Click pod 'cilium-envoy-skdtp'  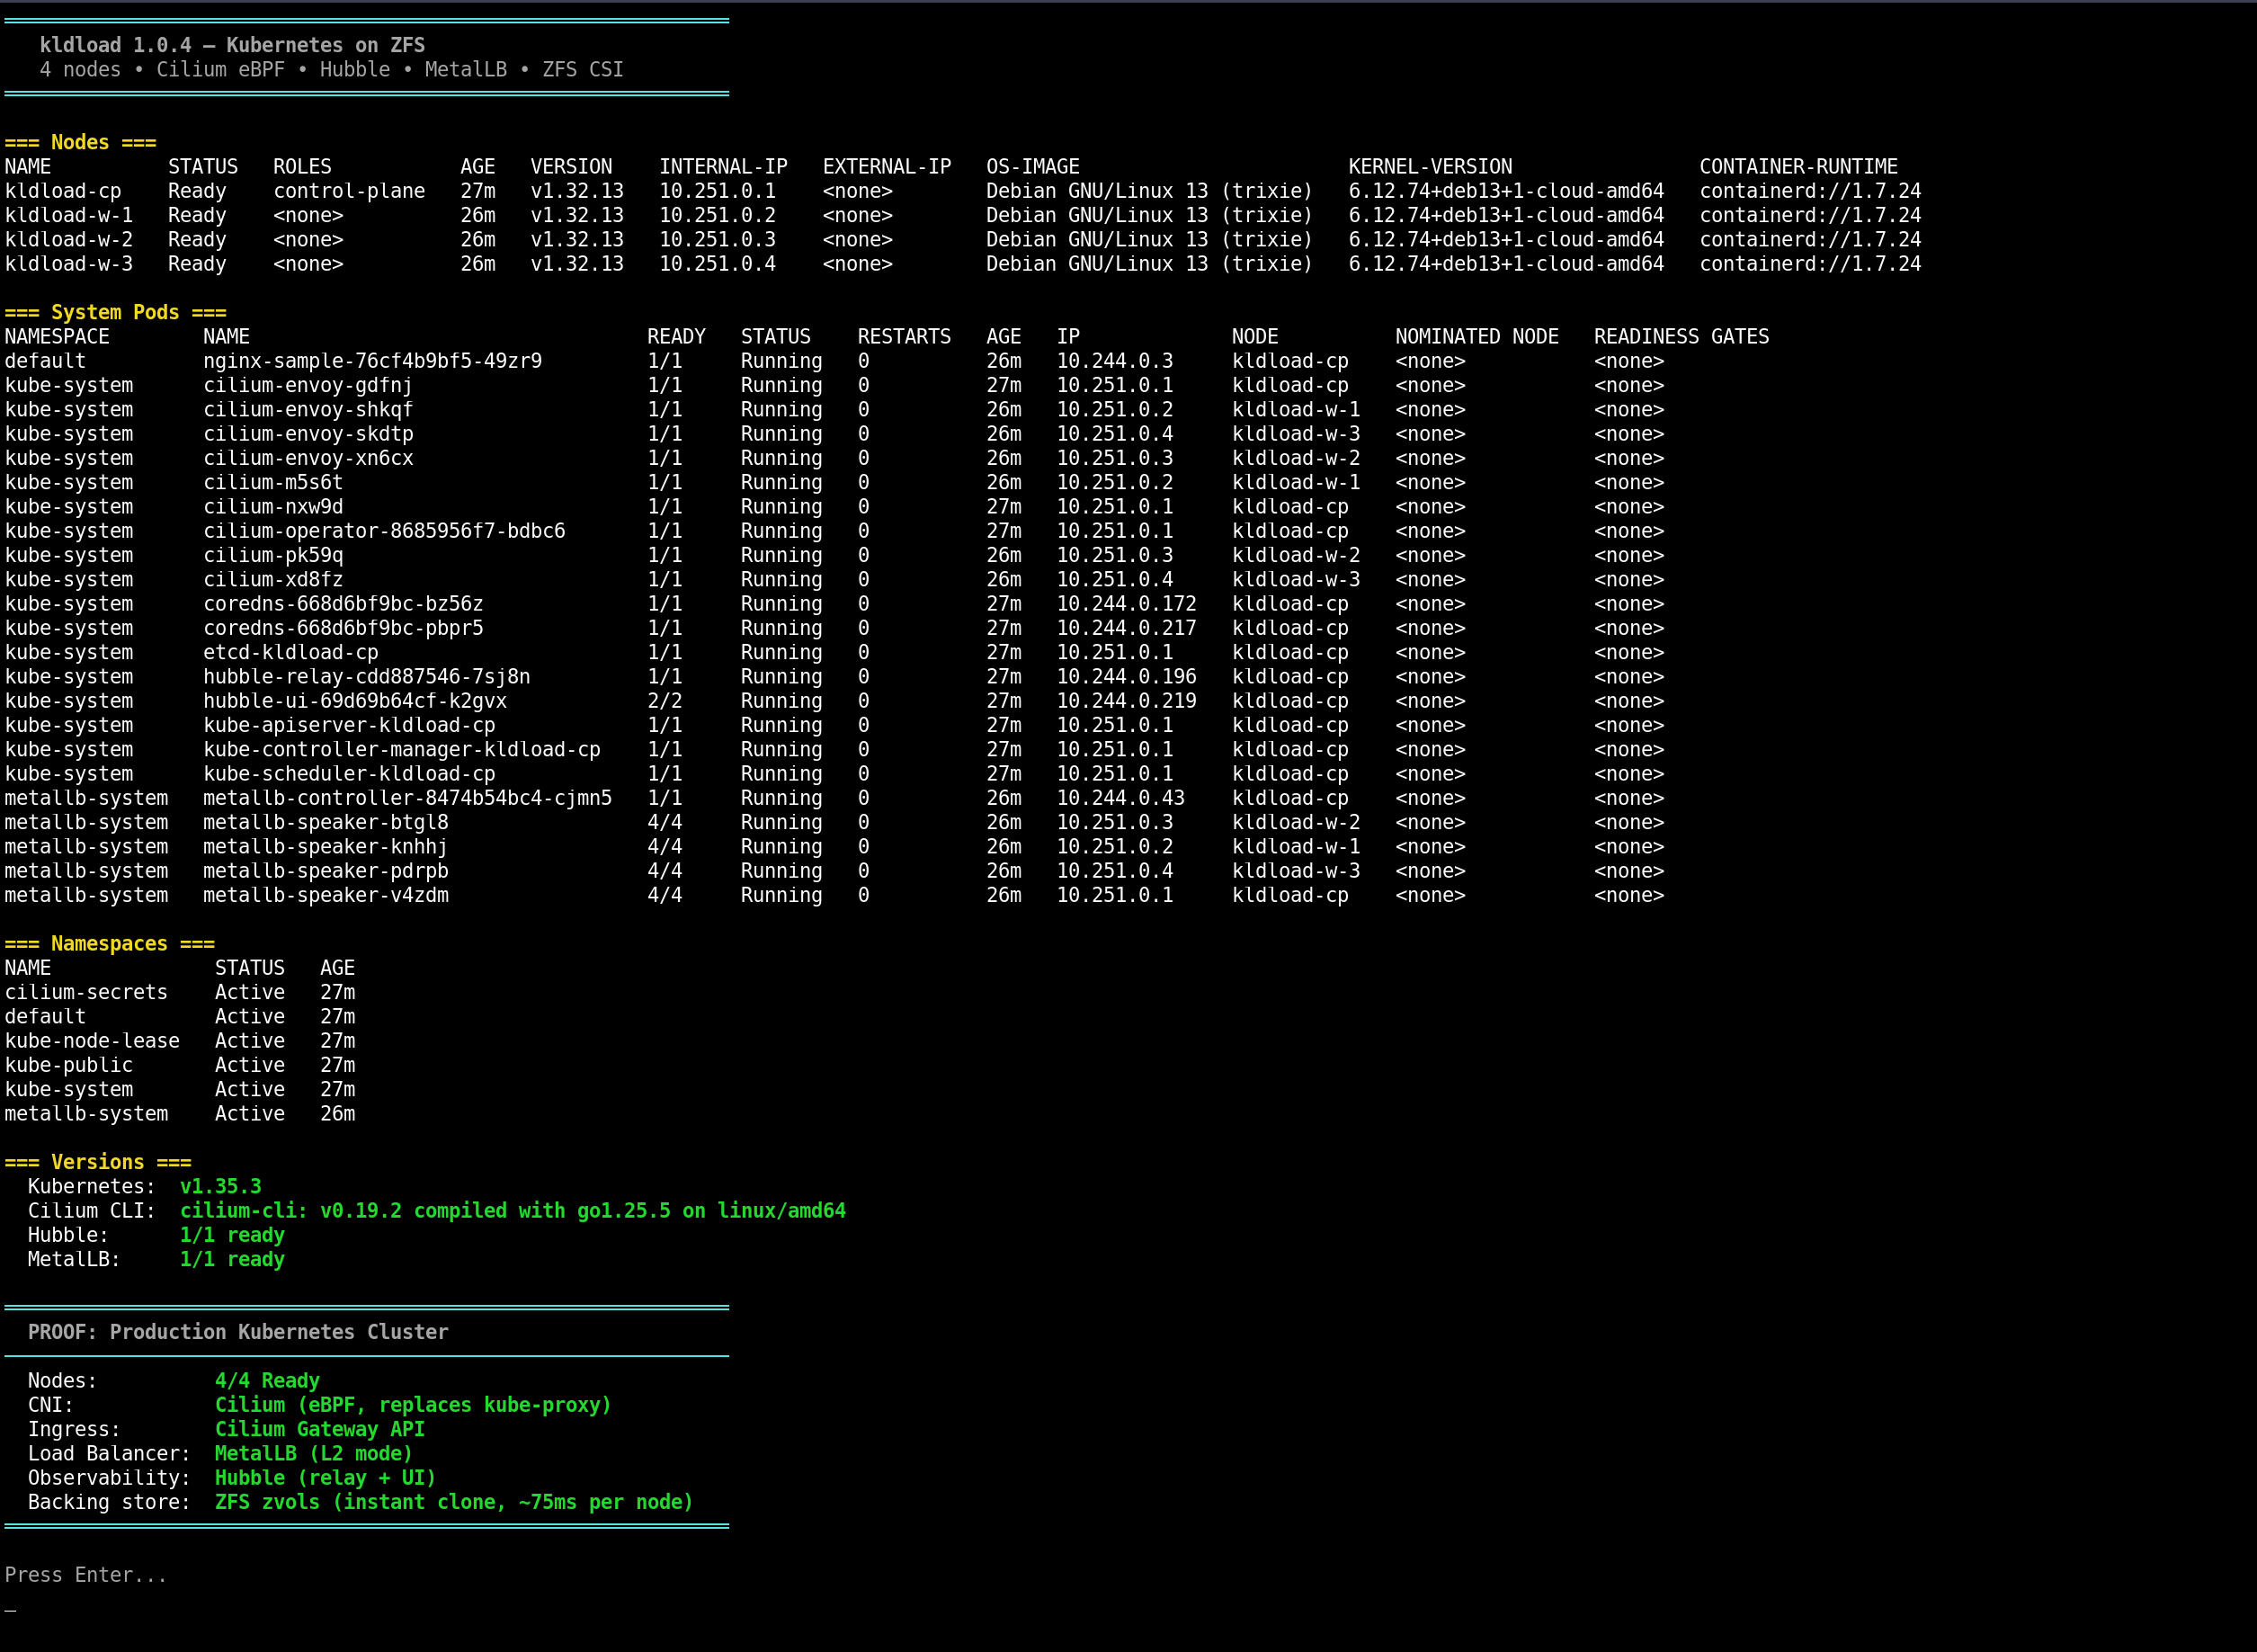click(x=308, y=434)
